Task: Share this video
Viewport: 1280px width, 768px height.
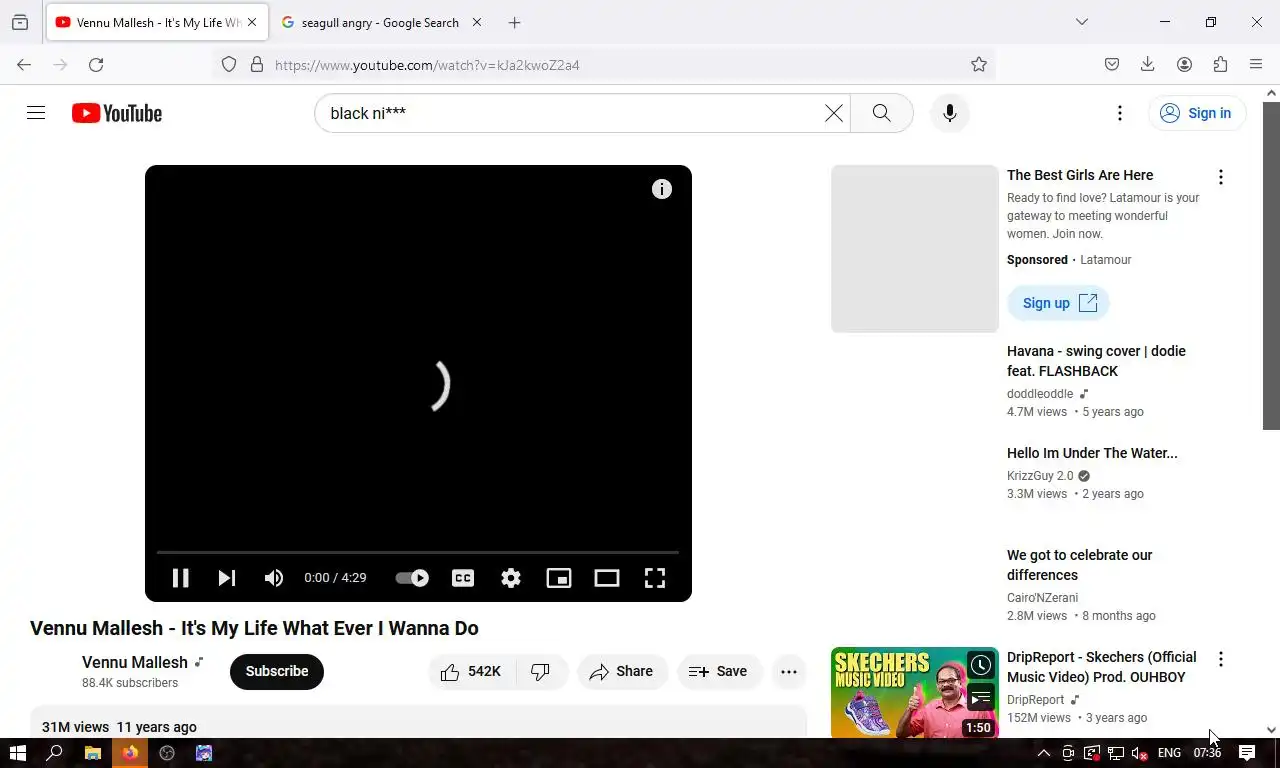Action: click(x=622, y=671)
